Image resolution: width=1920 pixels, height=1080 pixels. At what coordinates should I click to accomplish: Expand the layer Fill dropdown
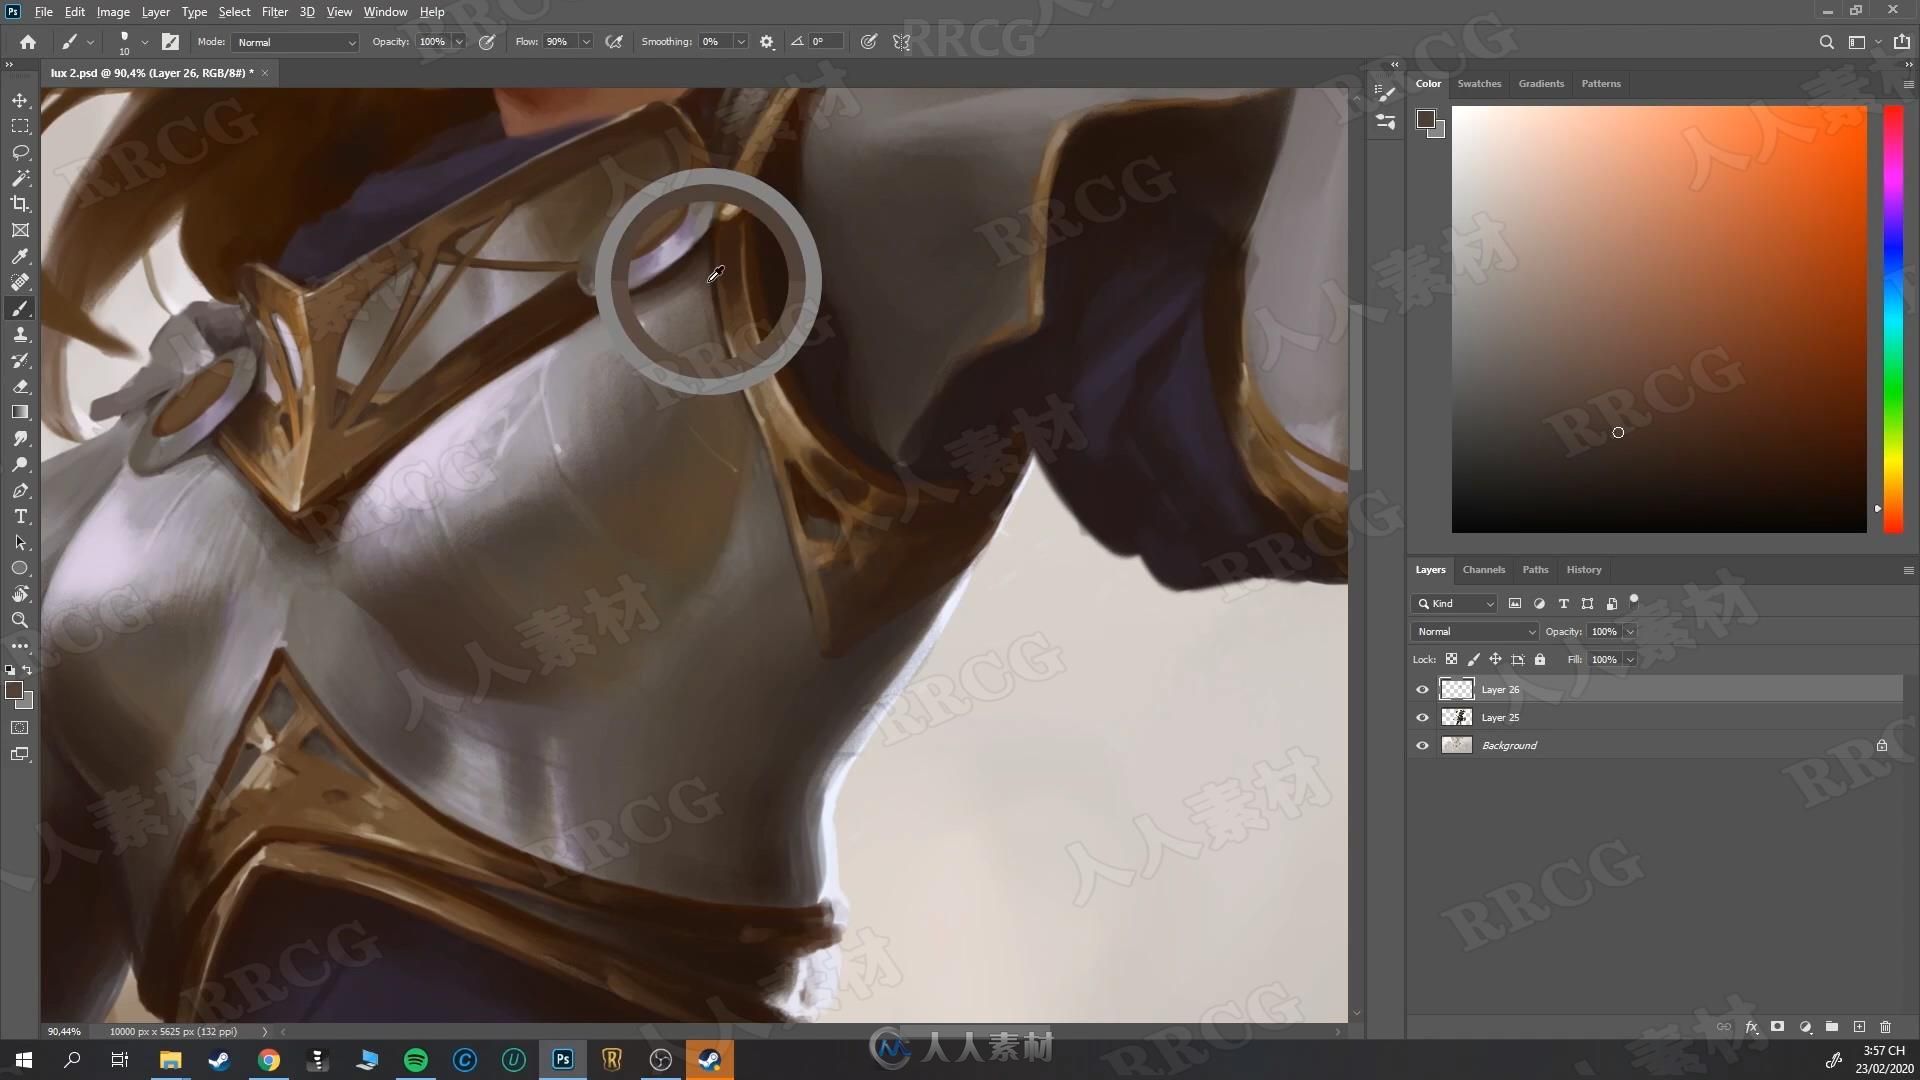(1629, 659)
